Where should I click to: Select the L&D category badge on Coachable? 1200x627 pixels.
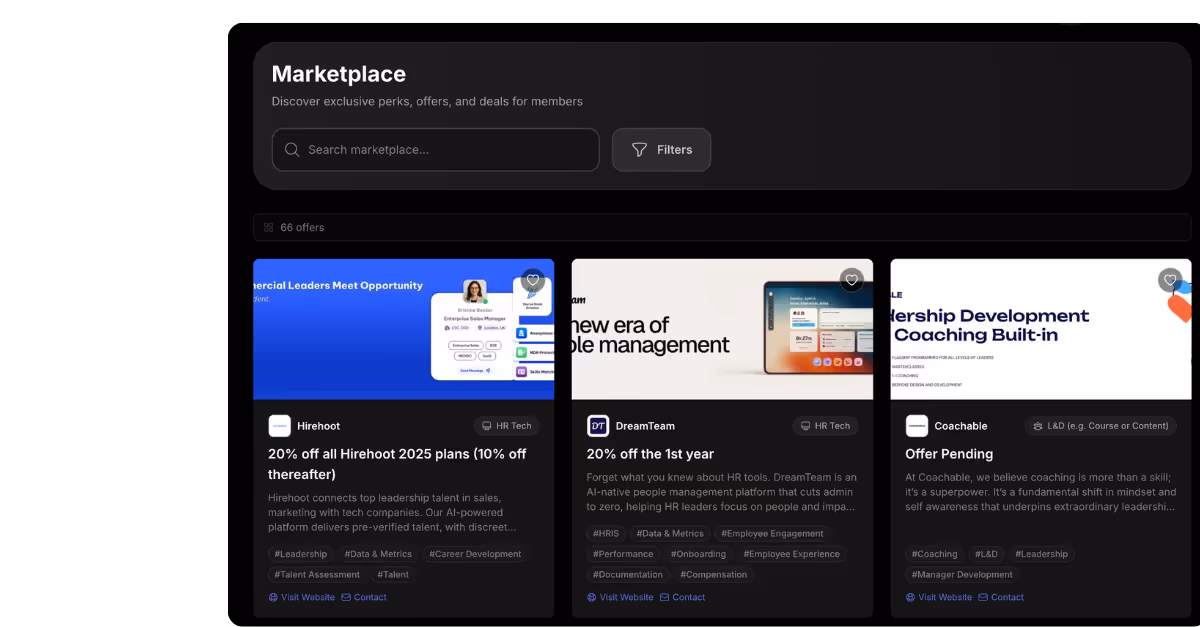(x=1101, y=426)
